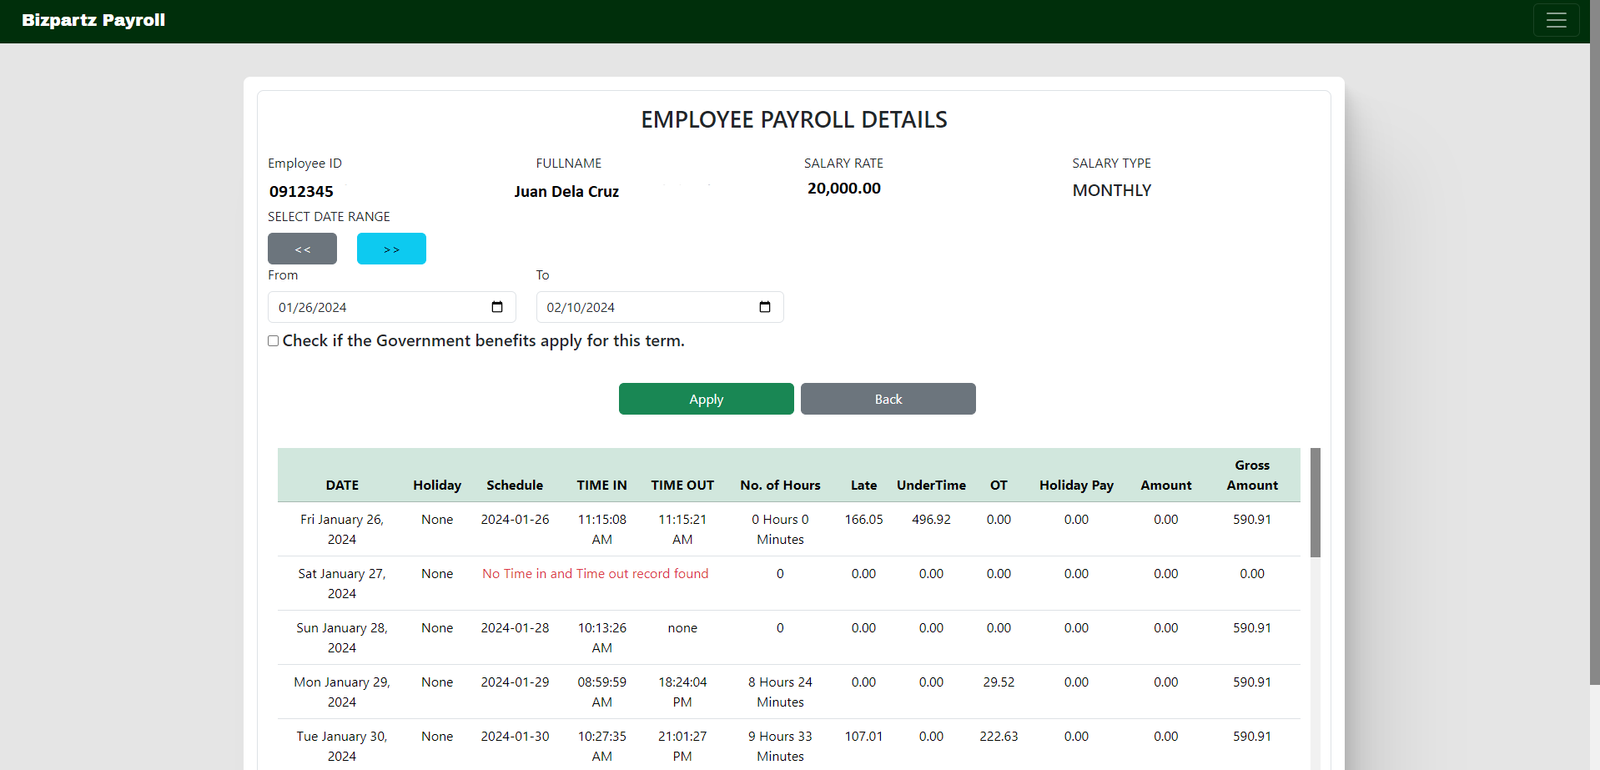
Task: Select the Fri January 26, 2024 row date
Action: pyautogui.click(x=342, y=529)
